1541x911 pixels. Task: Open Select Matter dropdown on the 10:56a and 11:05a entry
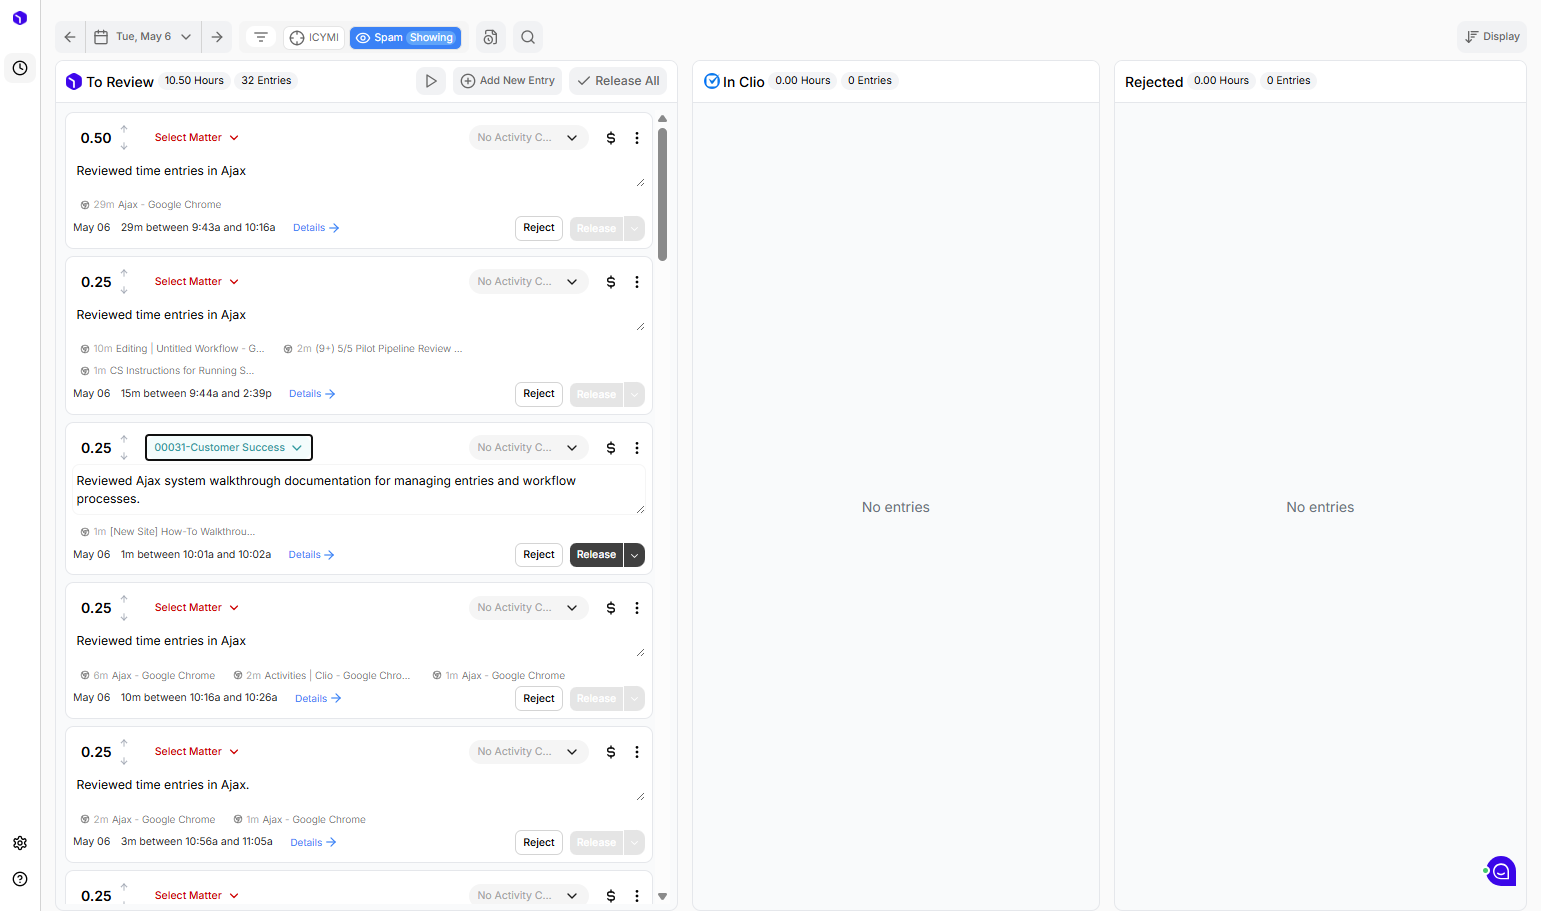pos(196,752)
